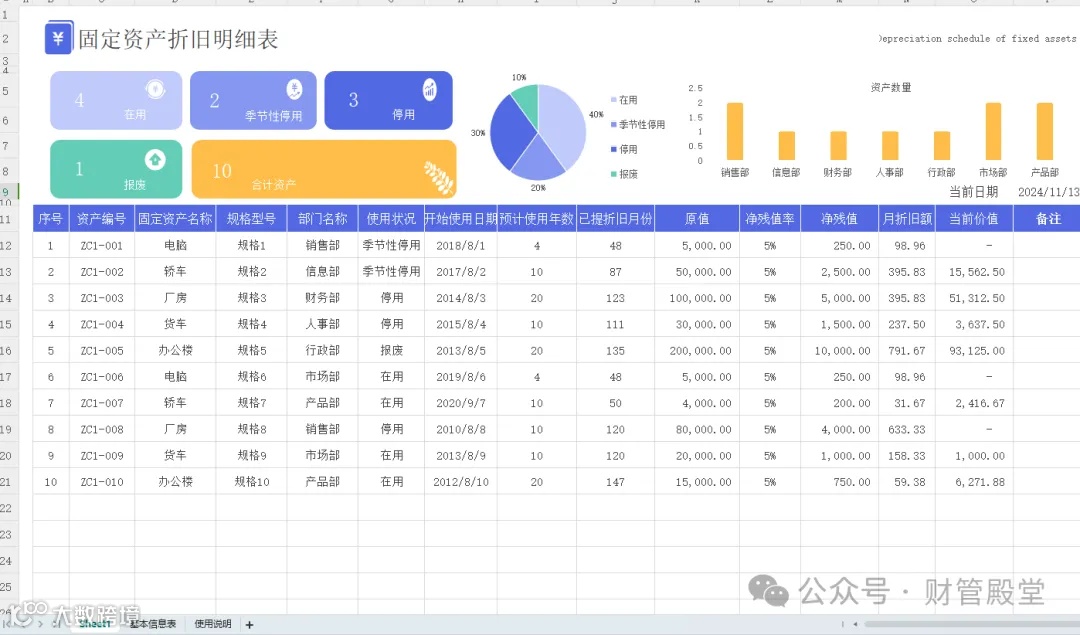1080x635 pixels.
Task: Select the 固定资产折旧明细表 title
Action: pyautogui.click(x=178, y=39)
